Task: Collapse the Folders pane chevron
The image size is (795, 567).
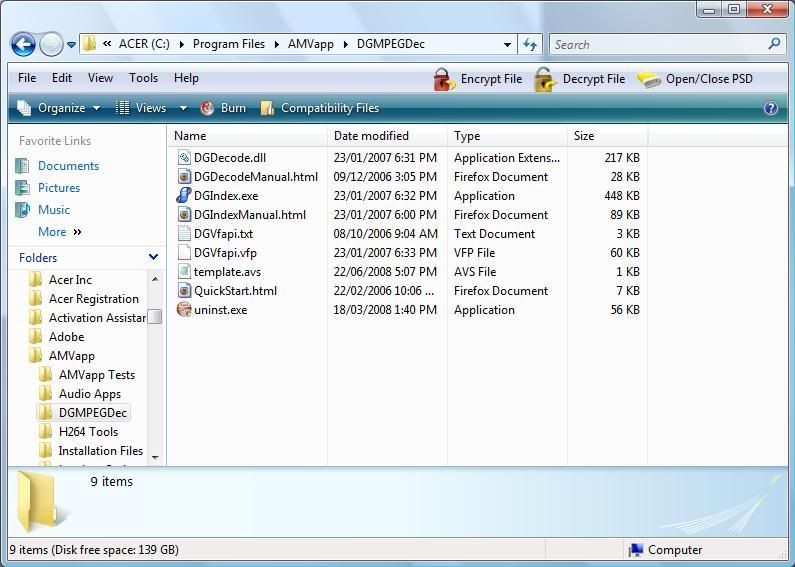Action: click(x=154, y=257)
